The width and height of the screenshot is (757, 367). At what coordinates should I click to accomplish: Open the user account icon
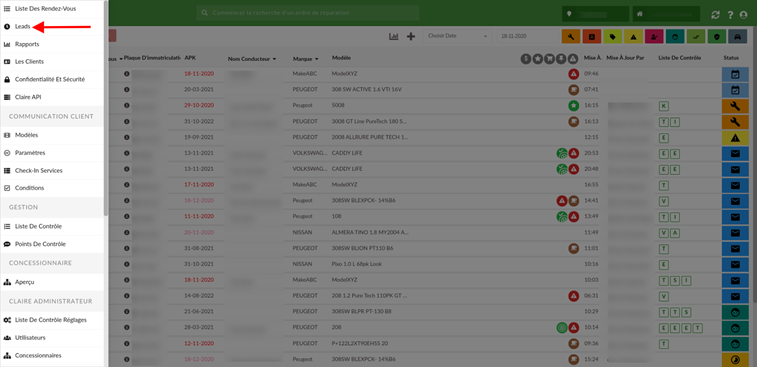pos(743,15)
